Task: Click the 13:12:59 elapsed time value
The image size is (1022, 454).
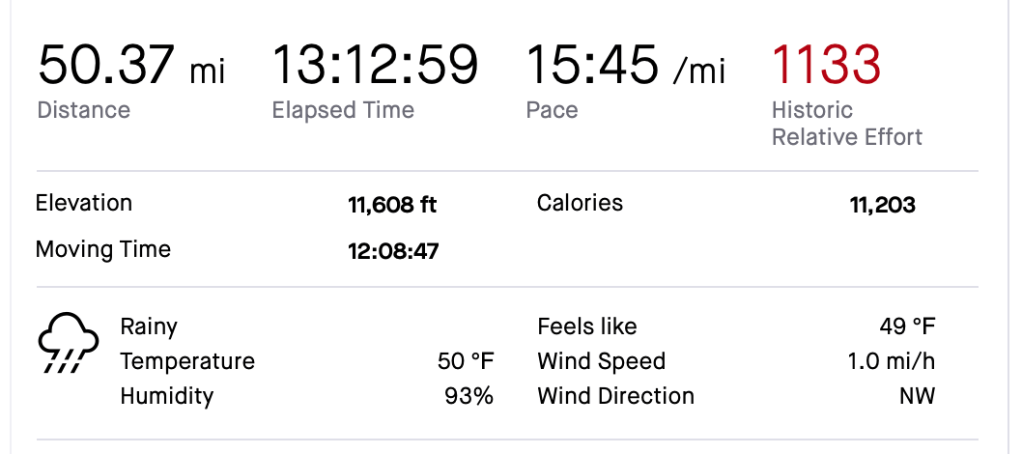Action: (x=375, y=65)
